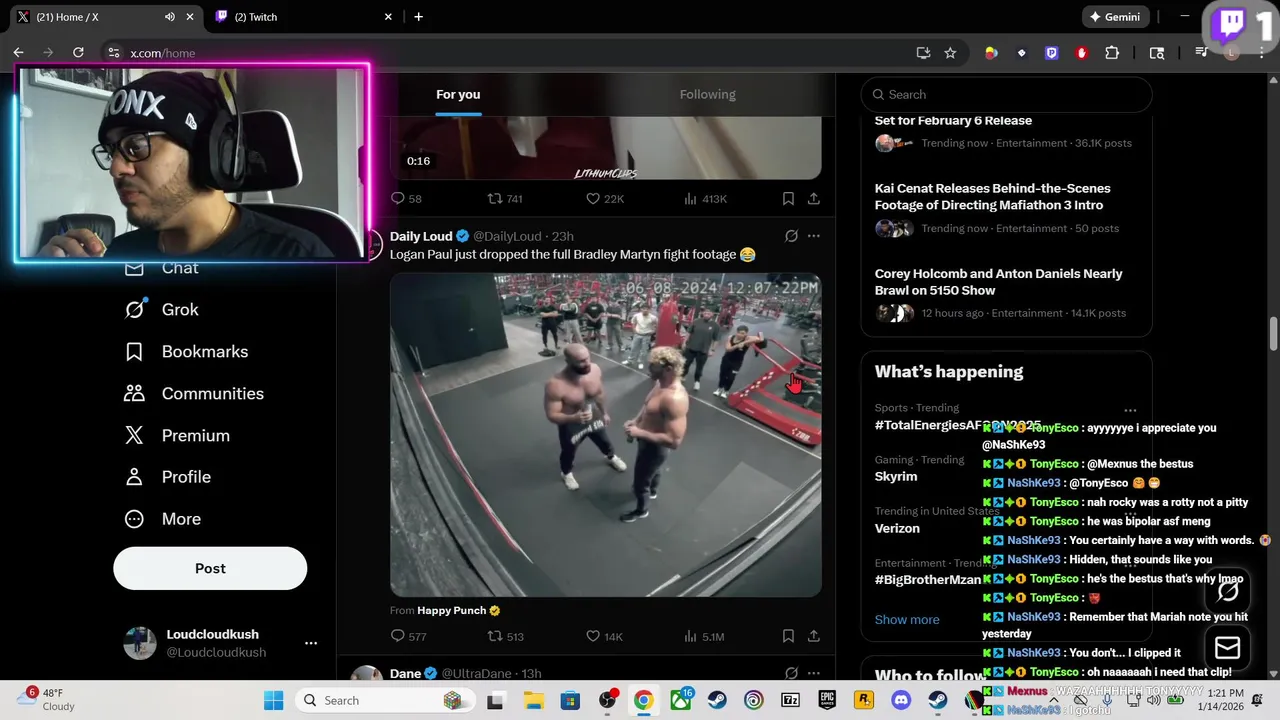Open Bookmarks in the left sidebar
The image size is (1280, 720).
click(186, 352)
